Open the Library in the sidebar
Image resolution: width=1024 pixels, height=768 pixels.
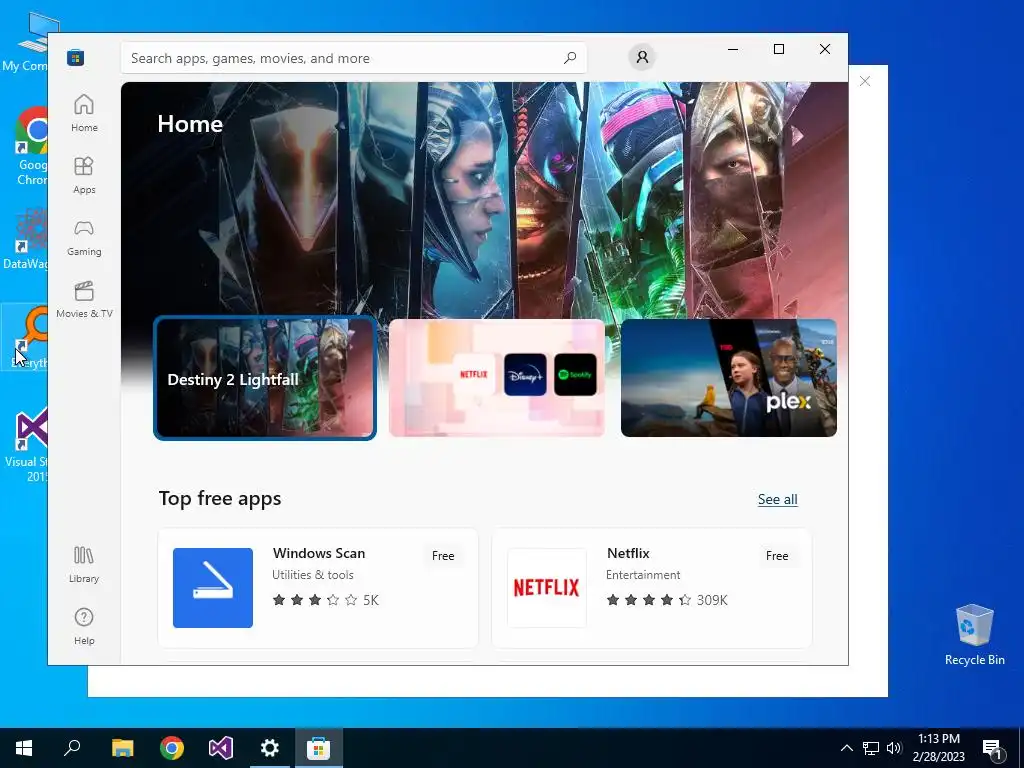pos(84,564)
